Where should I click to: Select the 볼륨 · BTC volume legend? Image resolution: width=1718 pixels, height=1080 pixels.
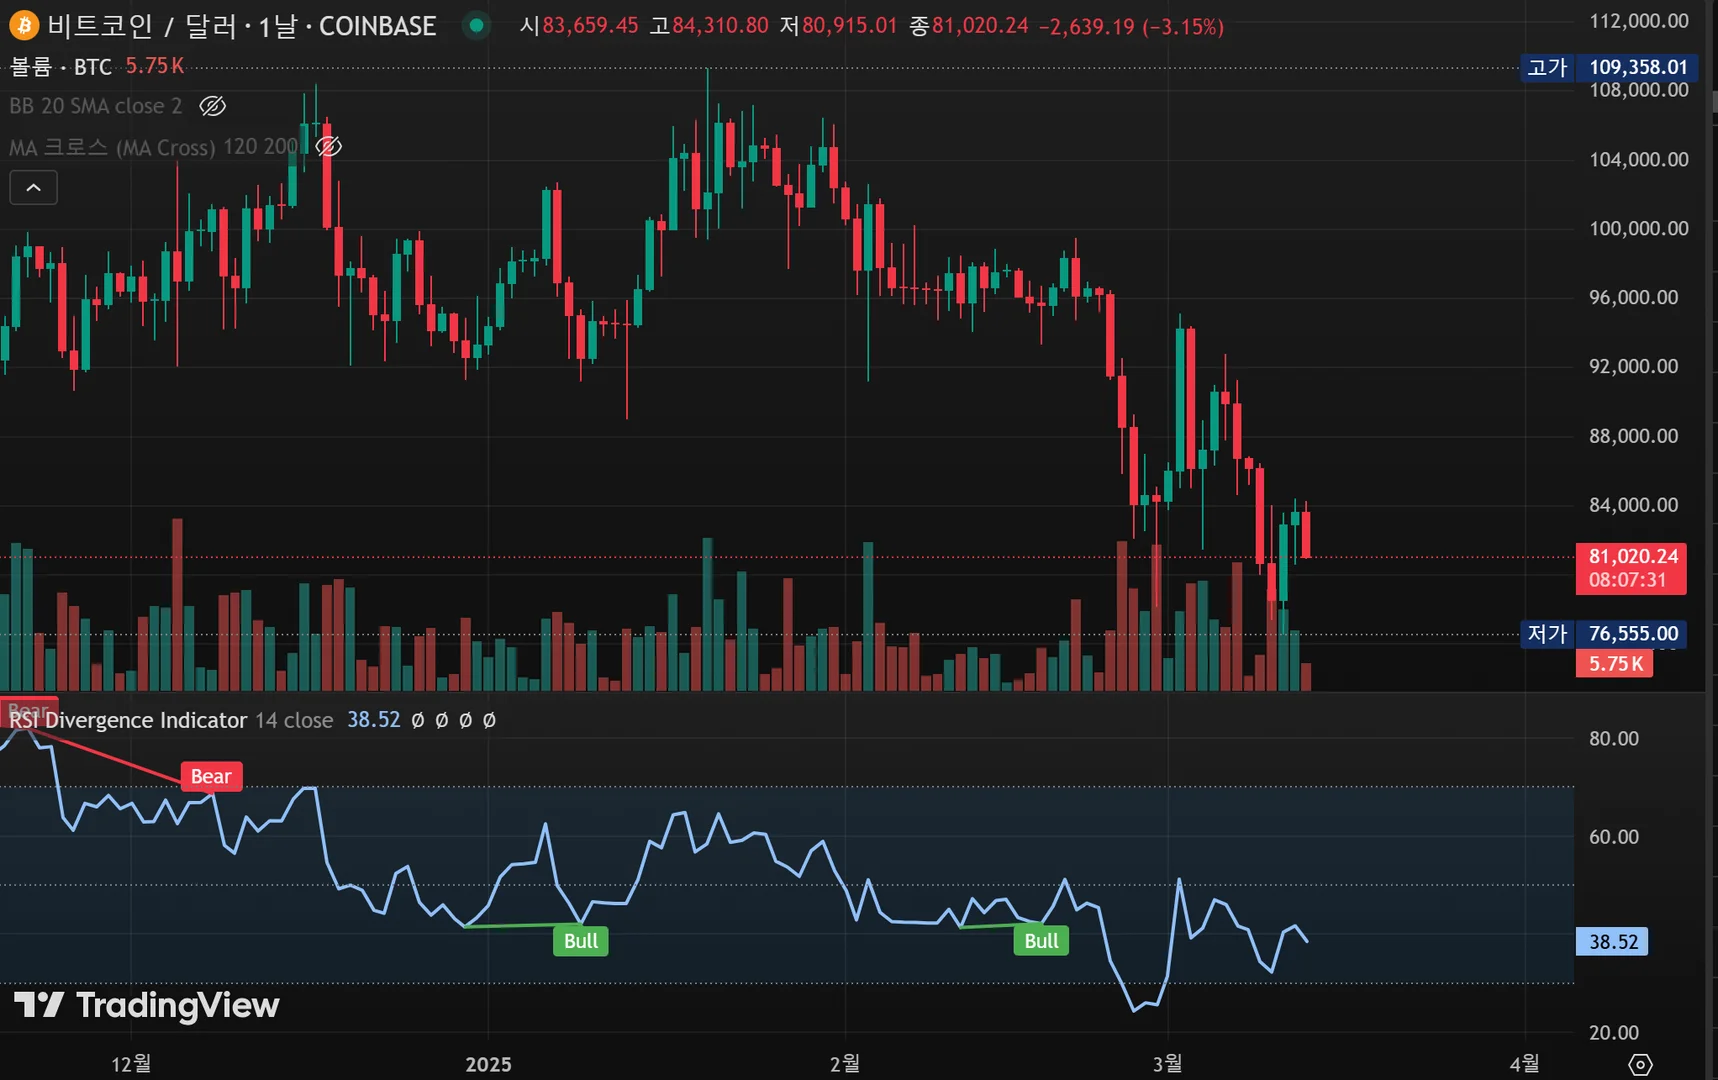tap(61, 66)
